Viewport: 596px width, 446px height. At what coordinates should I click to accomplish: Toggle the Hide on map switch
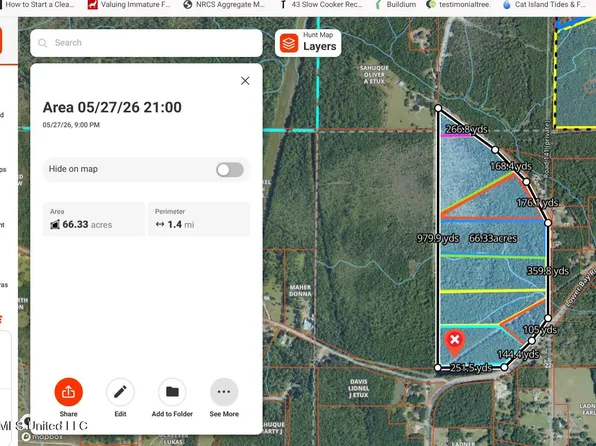[x=230, y=170]
